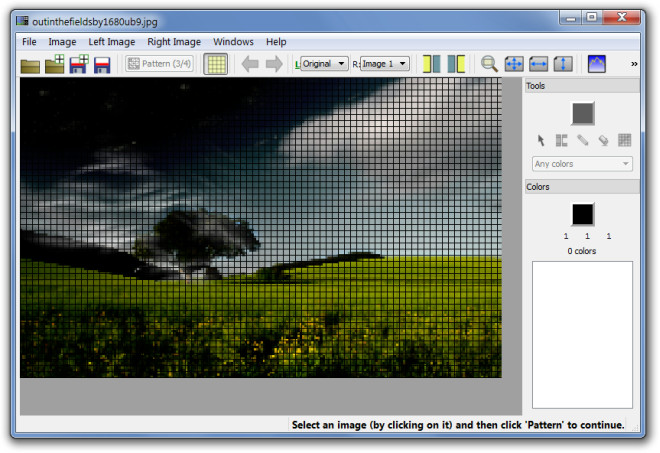Image resolution: width=660 pixels, height=453 pixels.
Task: Open the right image 'Image 1' dropdown
Action: click(x=385, y=64)
